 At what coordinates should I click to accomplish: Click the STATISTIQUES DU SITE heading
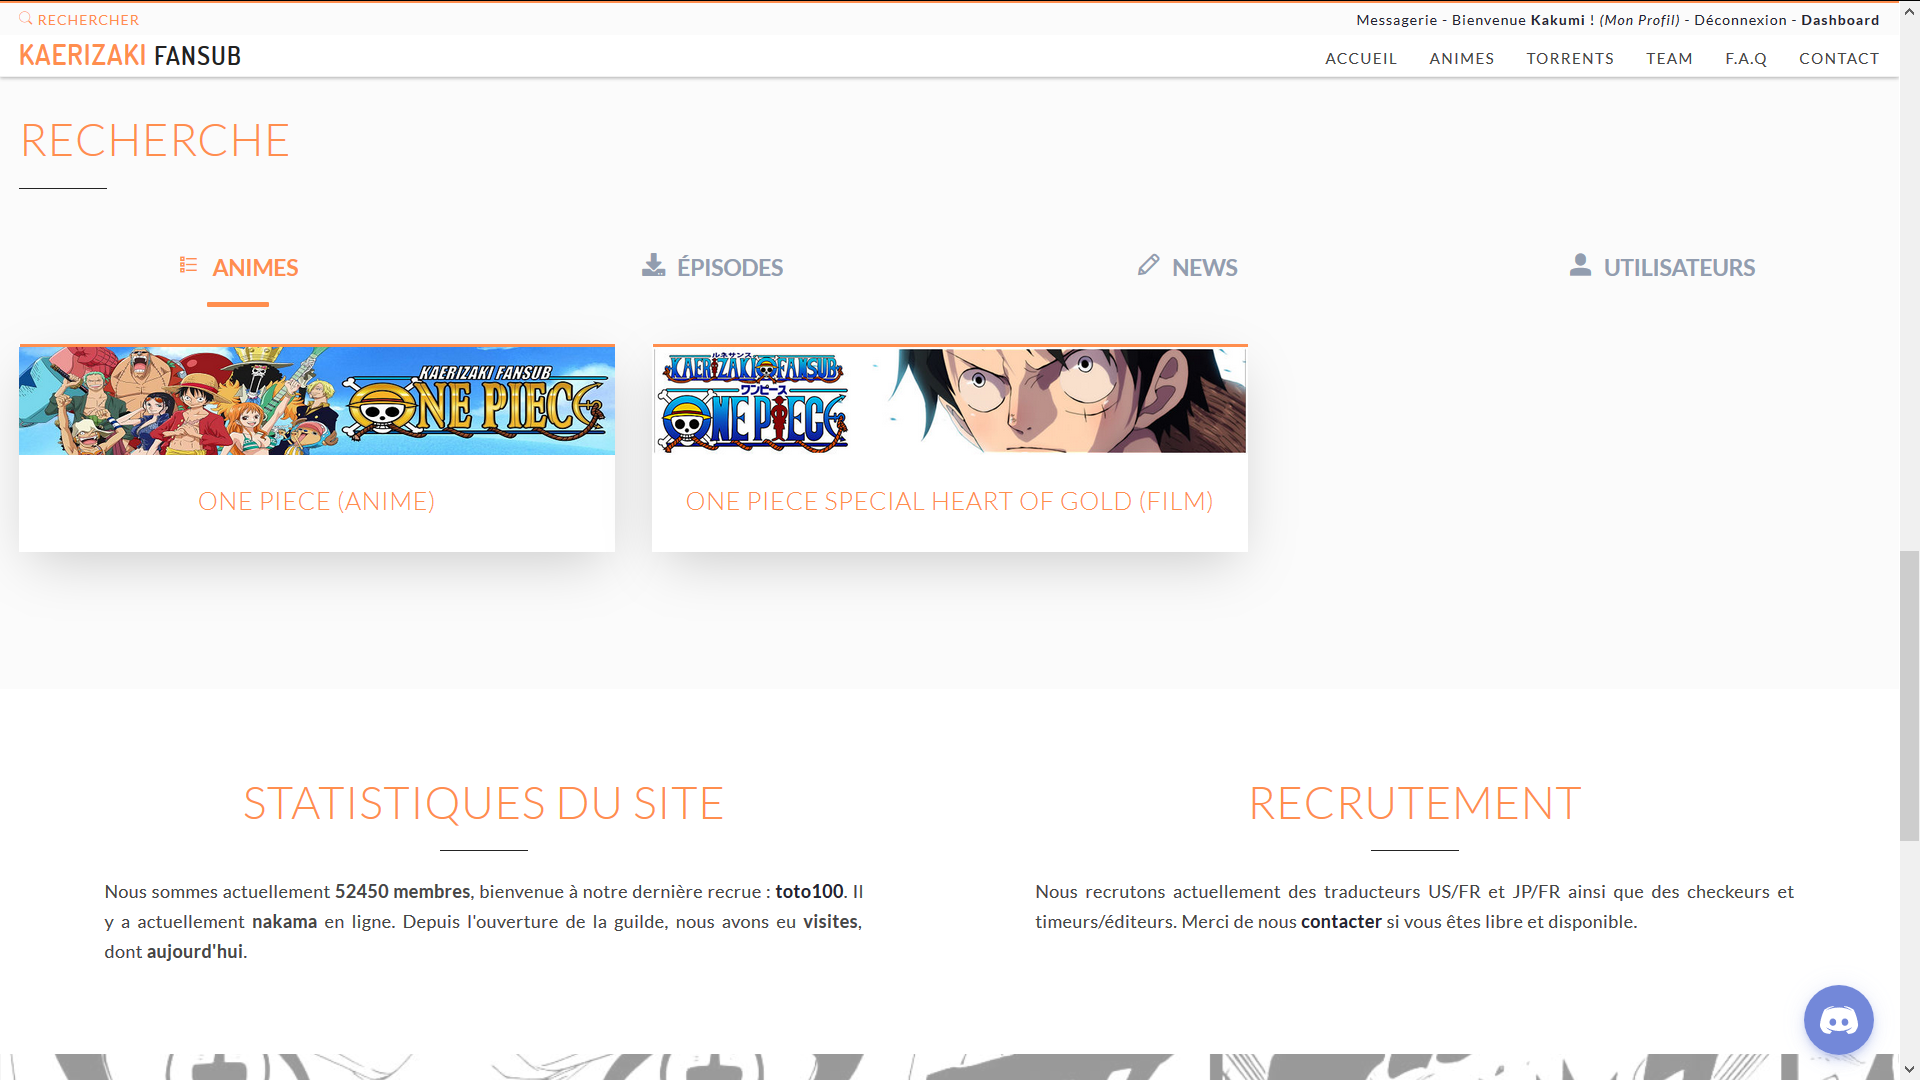[x=483, y=804]
